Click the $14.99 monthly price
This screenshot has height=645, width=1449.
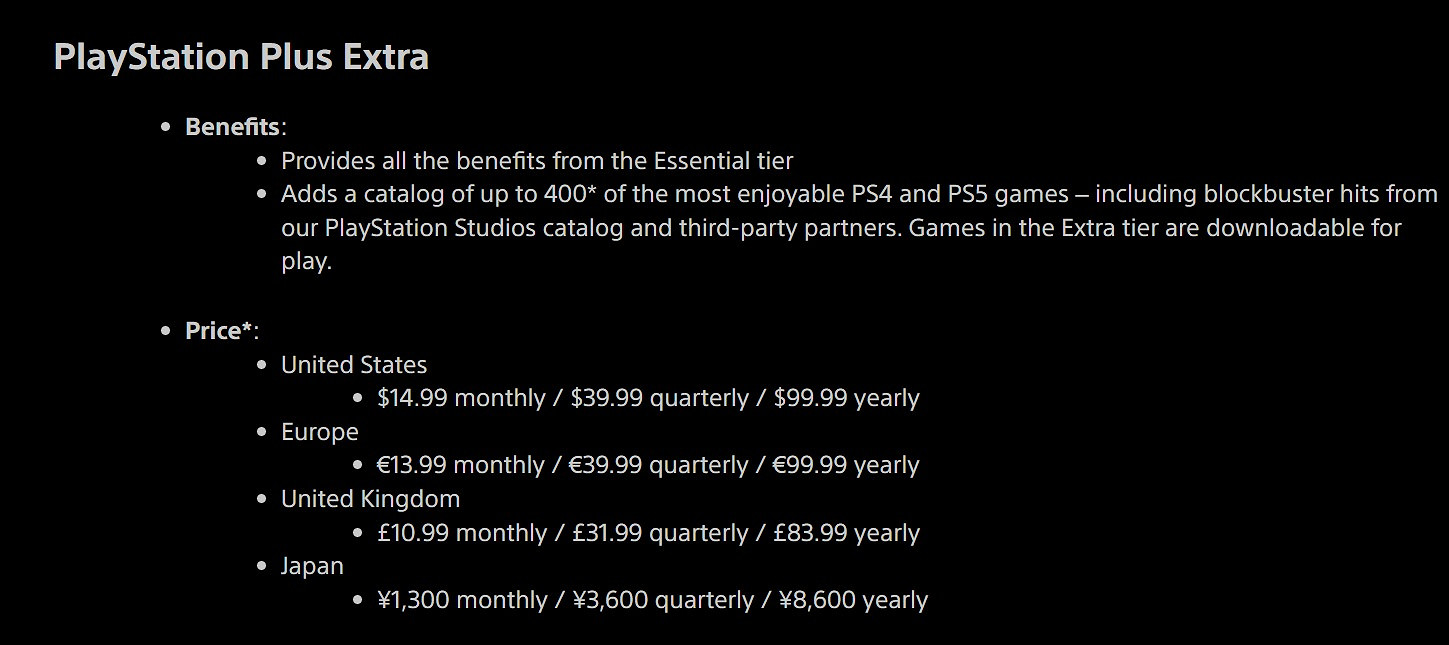[x=460, y=398]
